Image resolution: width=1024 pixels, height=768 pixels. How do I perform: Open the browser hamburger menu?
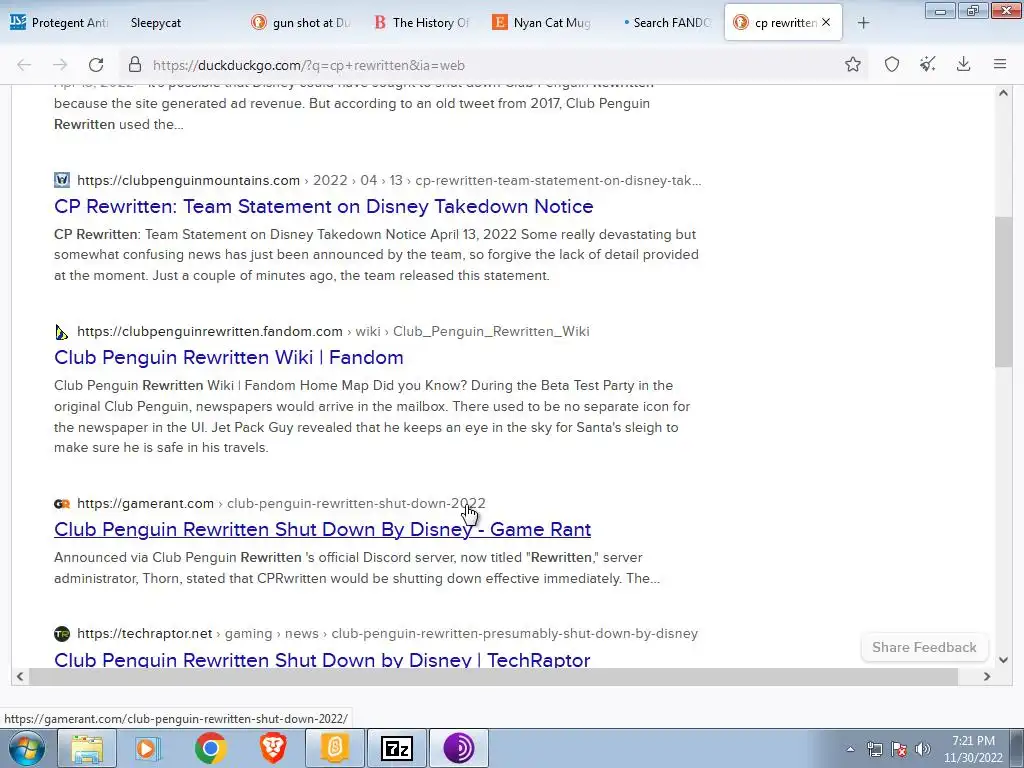(1000, 64)
